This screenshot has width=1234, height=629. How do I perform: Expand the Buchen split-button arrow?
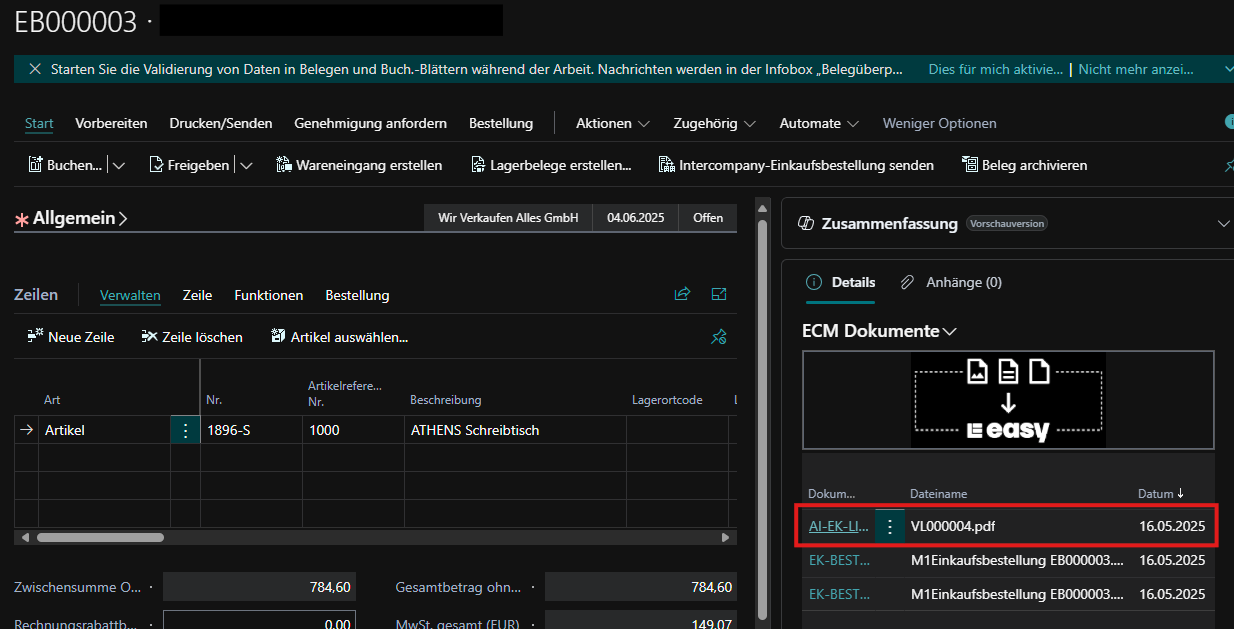pos(119,165)
